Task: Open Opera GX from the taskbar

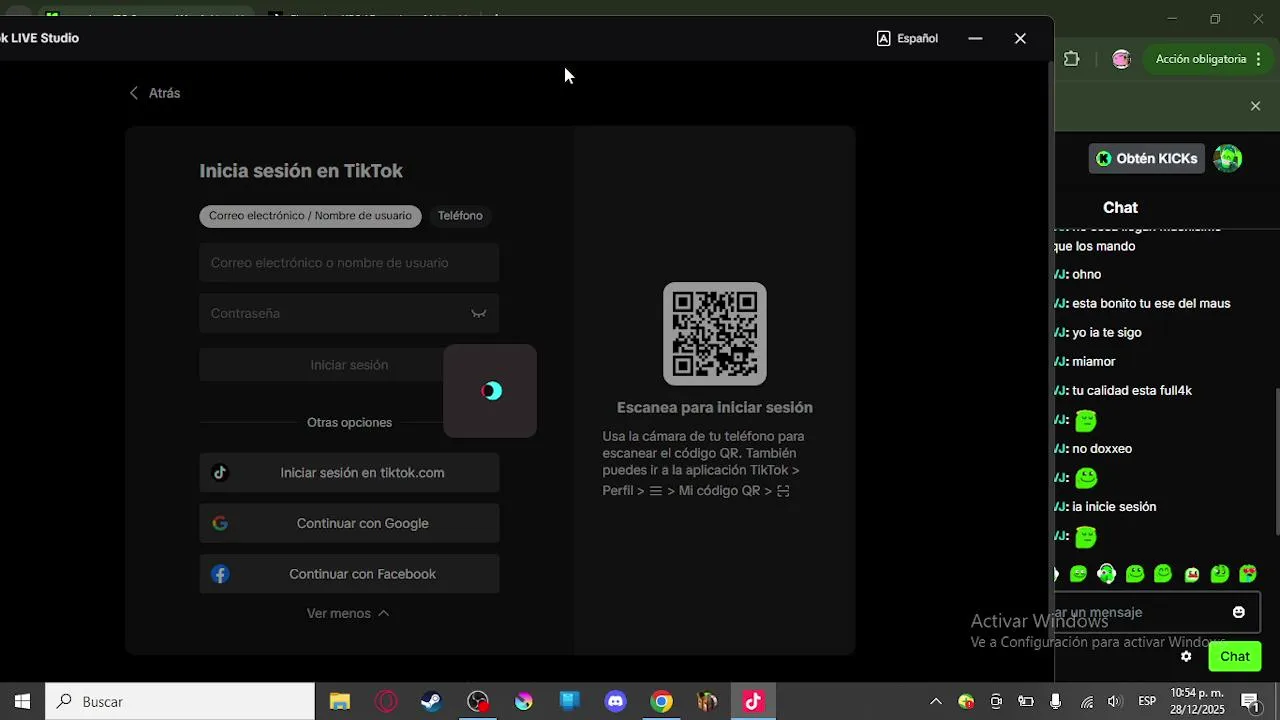Action: tap(386, 702)
